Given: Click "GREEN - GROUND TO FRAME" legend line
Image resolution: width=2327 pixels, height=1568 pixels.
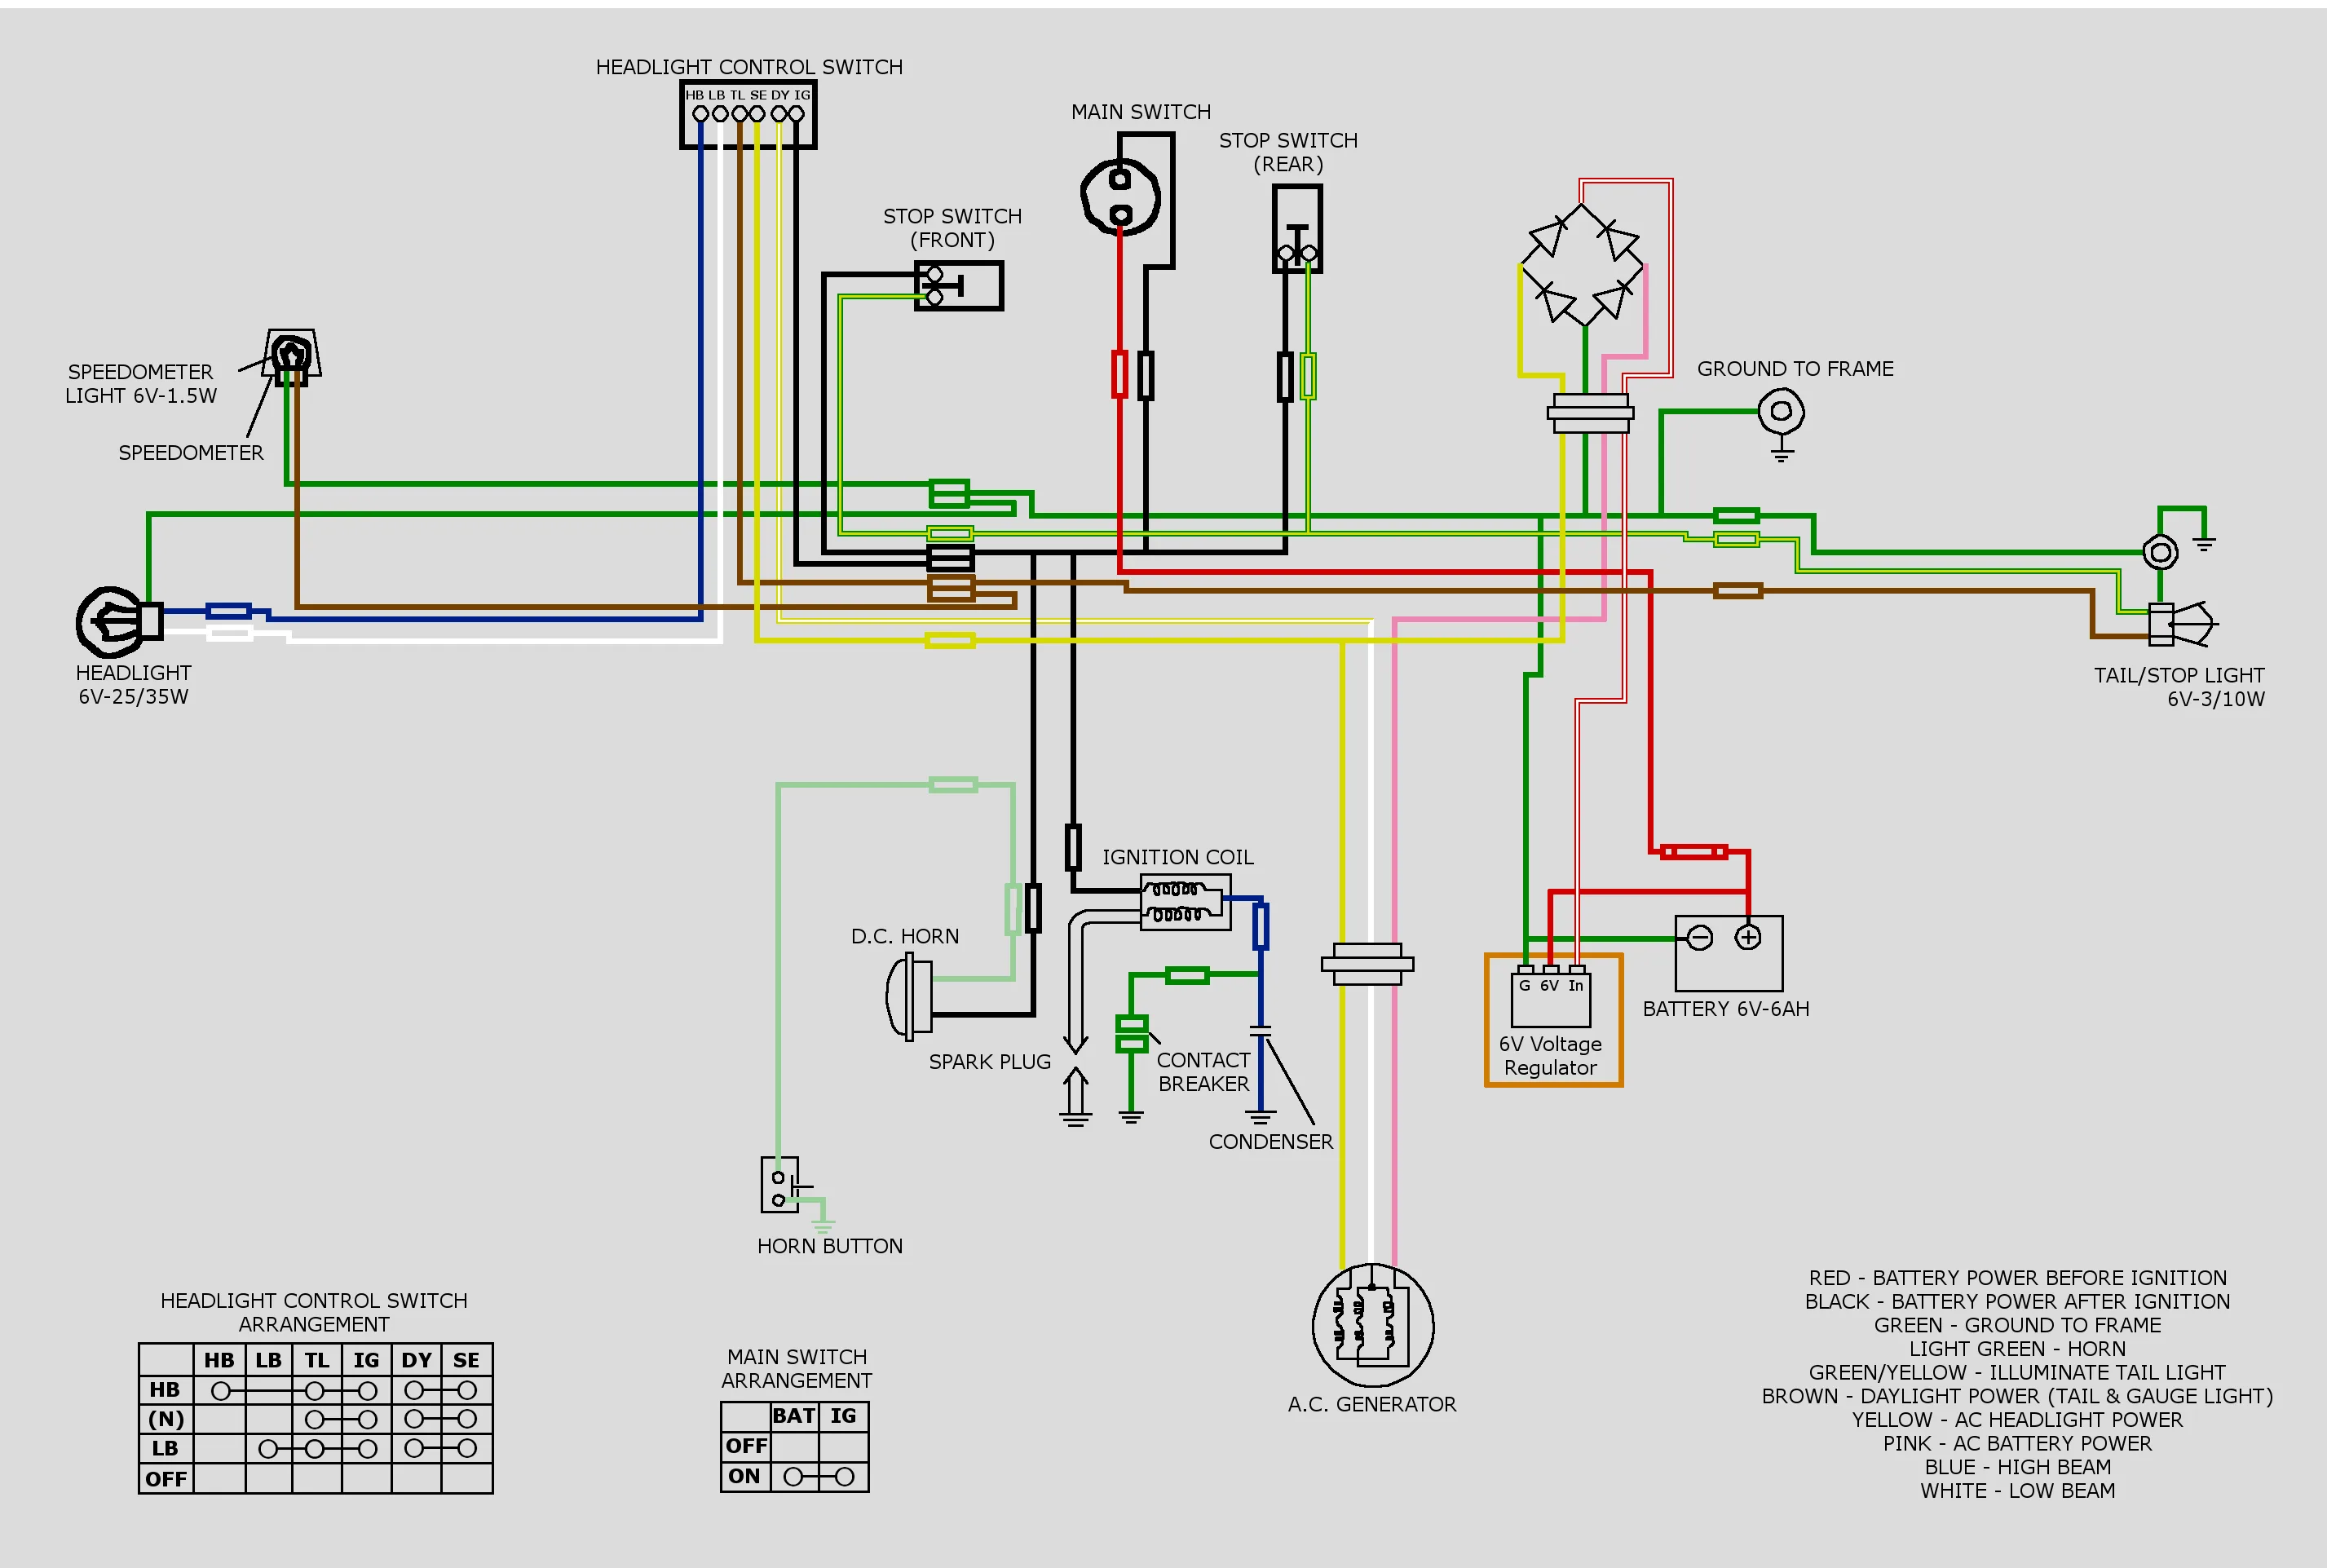Looking at the screenshot, I should click(x=2018, y=1325).
